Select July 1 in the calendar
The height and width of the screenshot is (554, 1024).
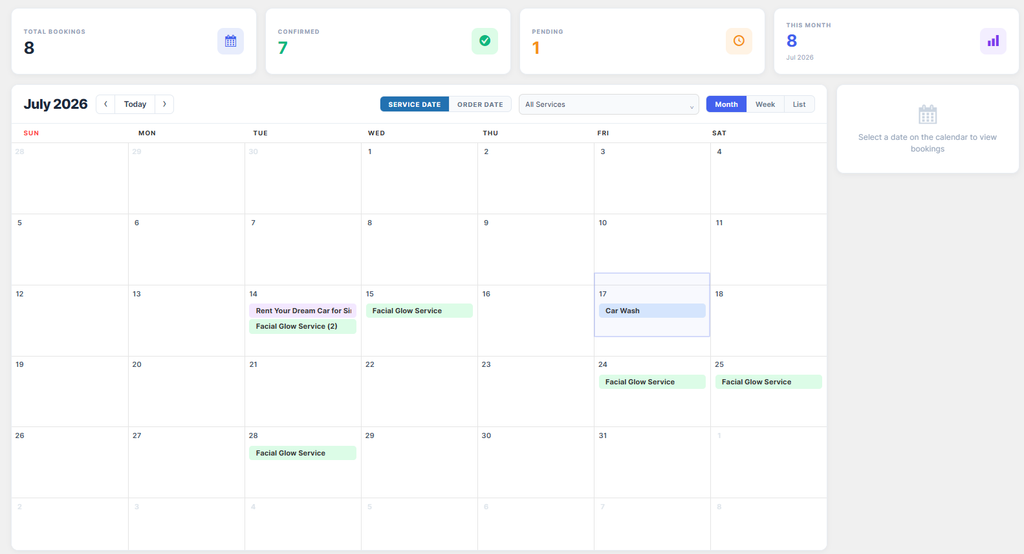pos(419,178)
